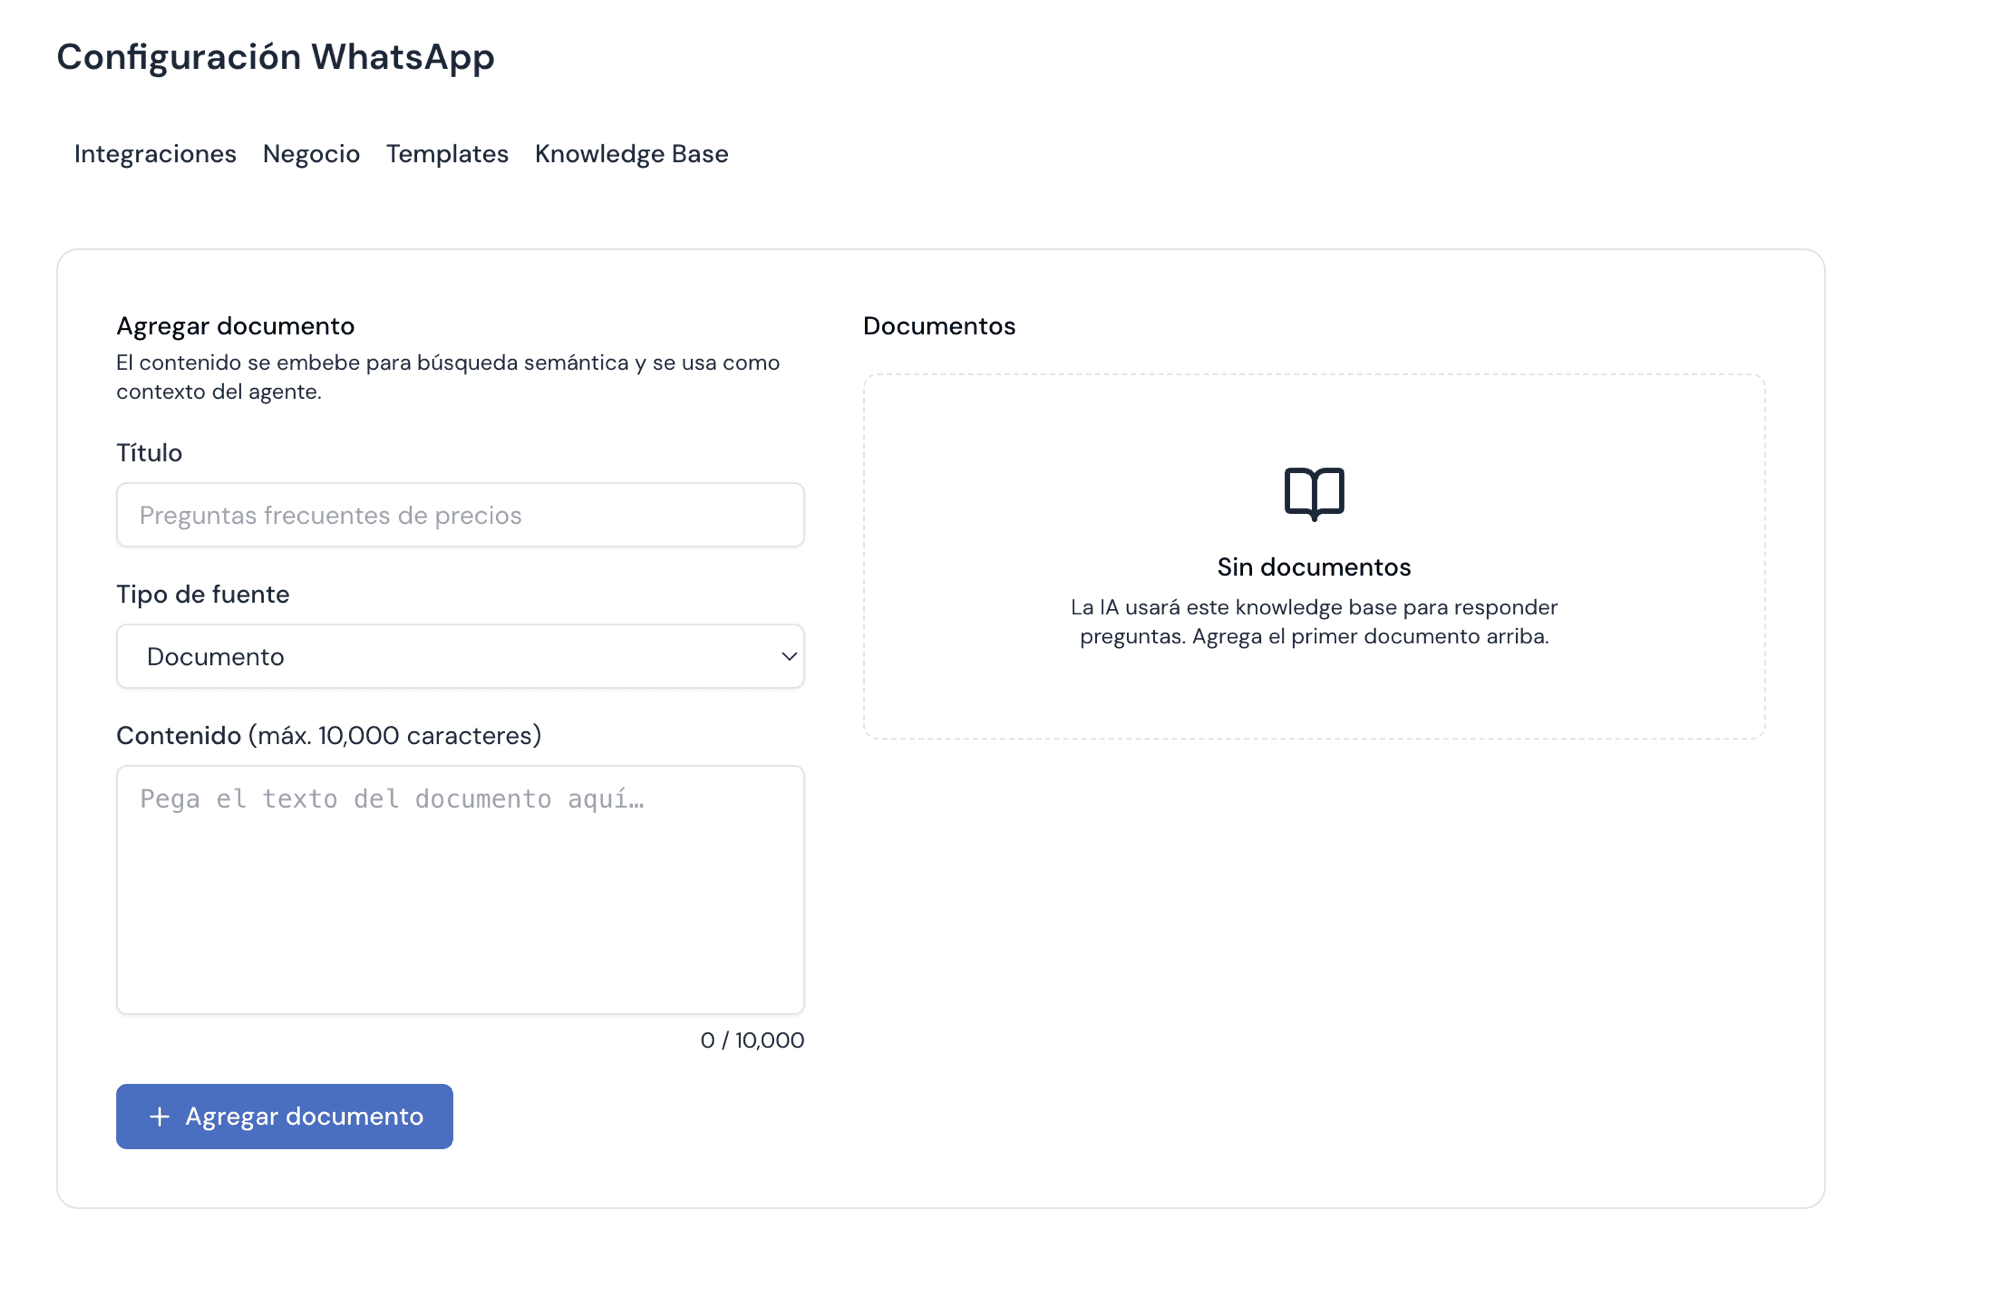Click the 'Título' field label
The width and height of the screenshot is (2000, 1316).
(x=149, y=453)
